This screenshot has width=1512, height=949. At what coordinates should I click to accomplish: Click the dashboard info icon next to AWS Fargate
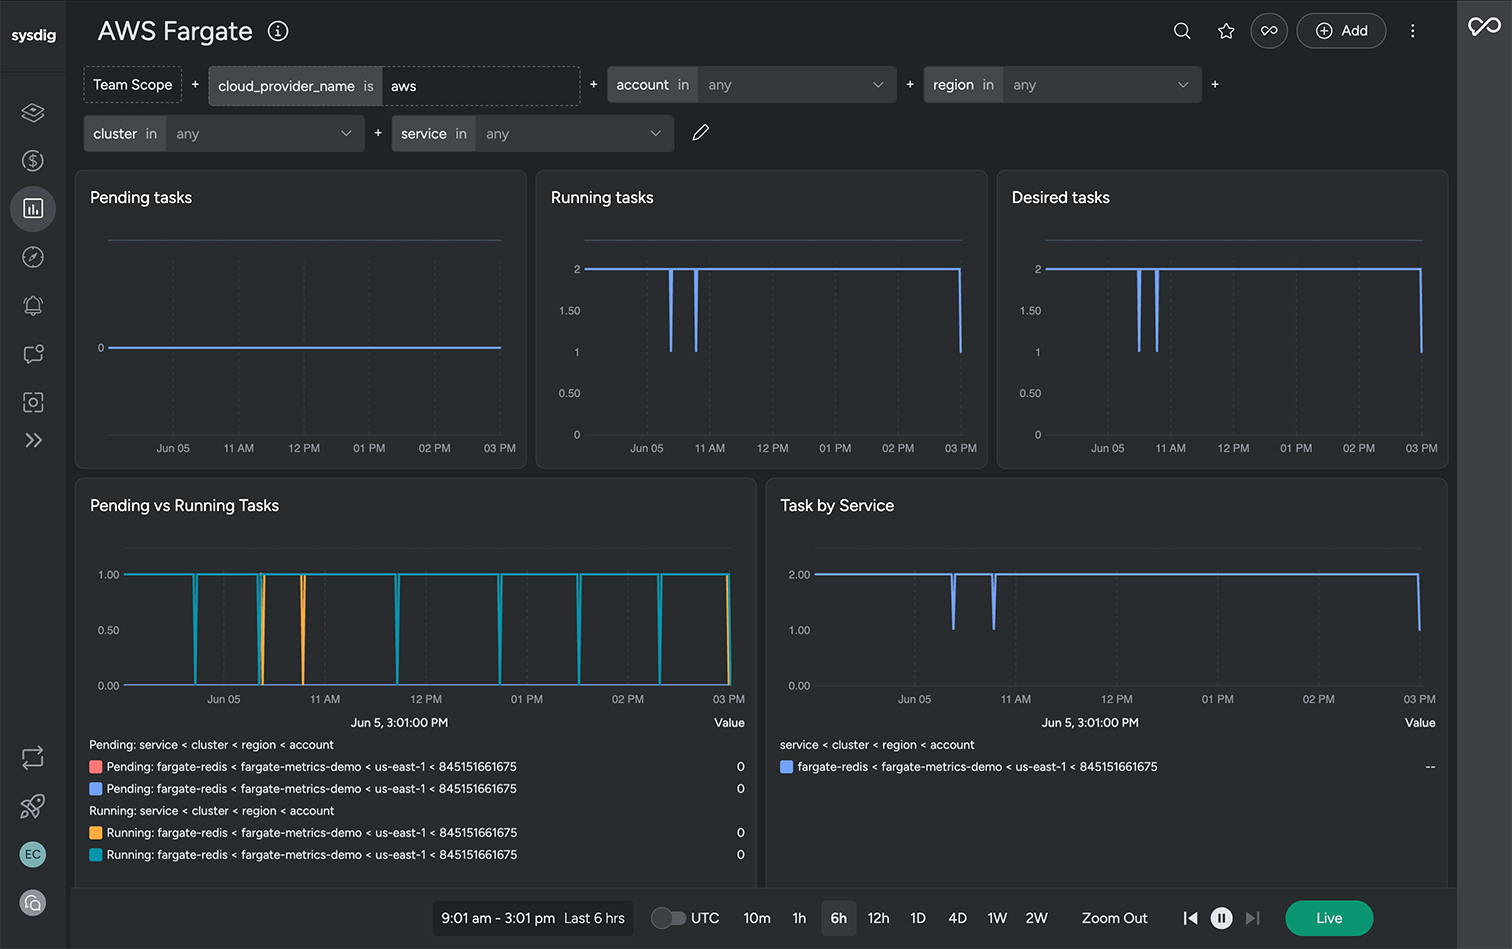click(278, 31)
